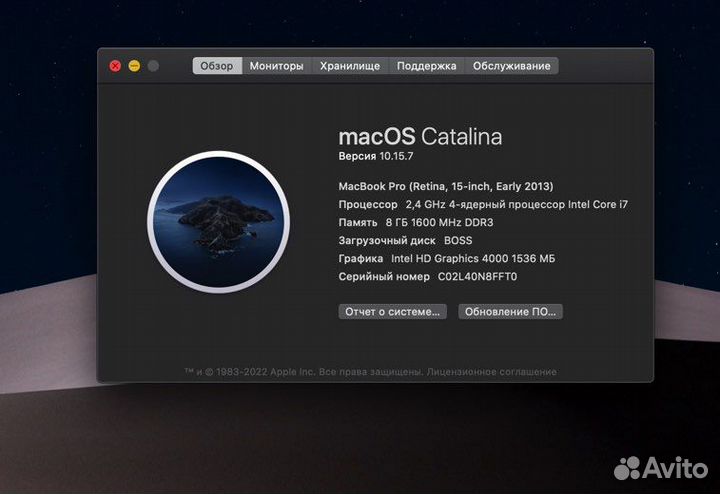Open the Лицензионное соглашение link

coord(492,372)
